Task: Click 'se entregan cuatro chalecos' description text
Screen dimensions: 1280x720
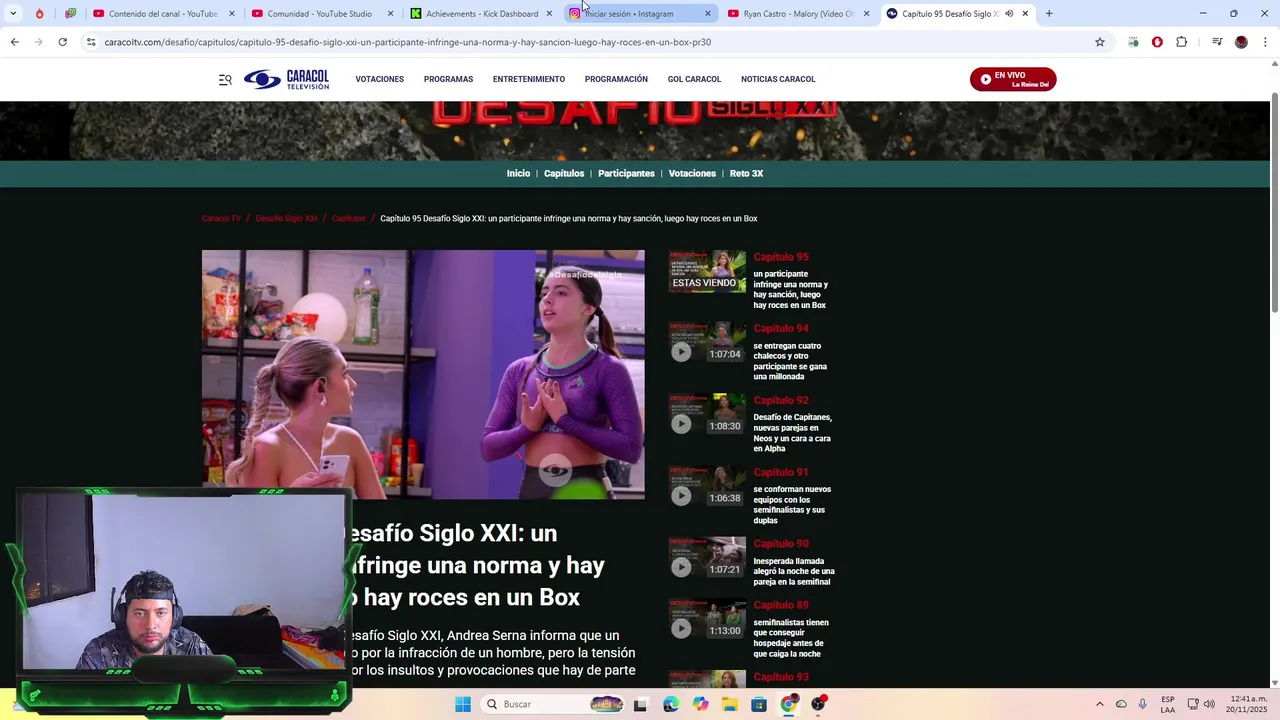Action: (x=790, y=361)
